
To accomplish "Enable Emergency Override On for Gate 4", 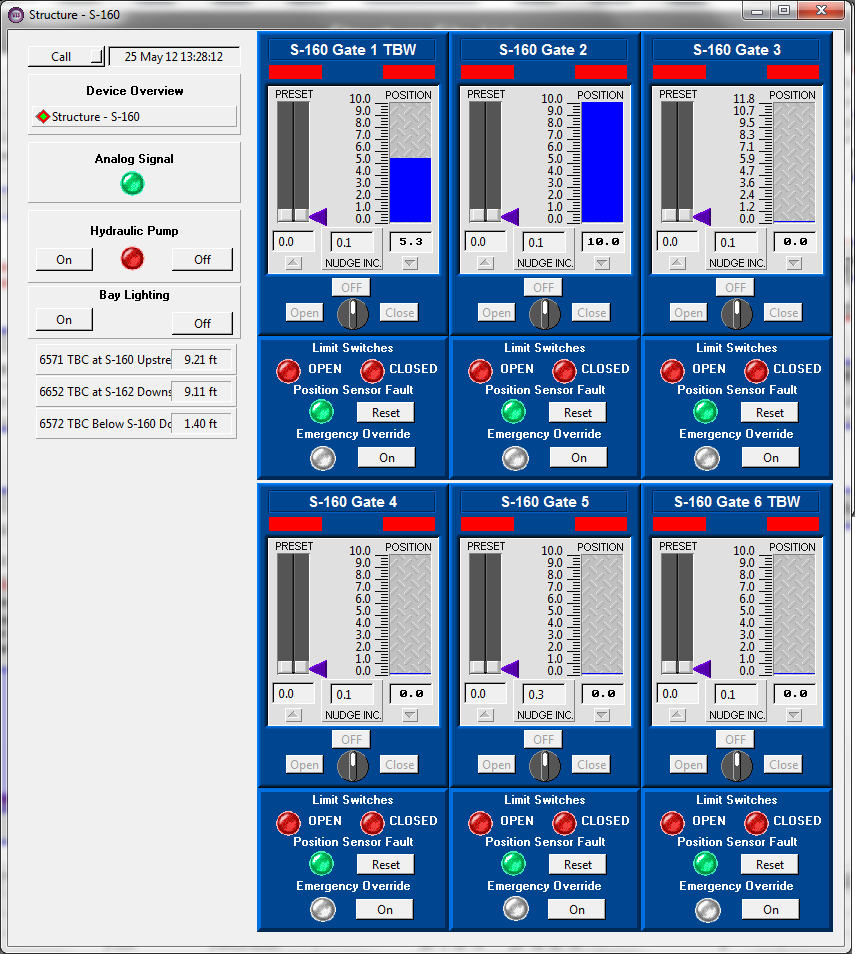I will click(x=385, y=910).
